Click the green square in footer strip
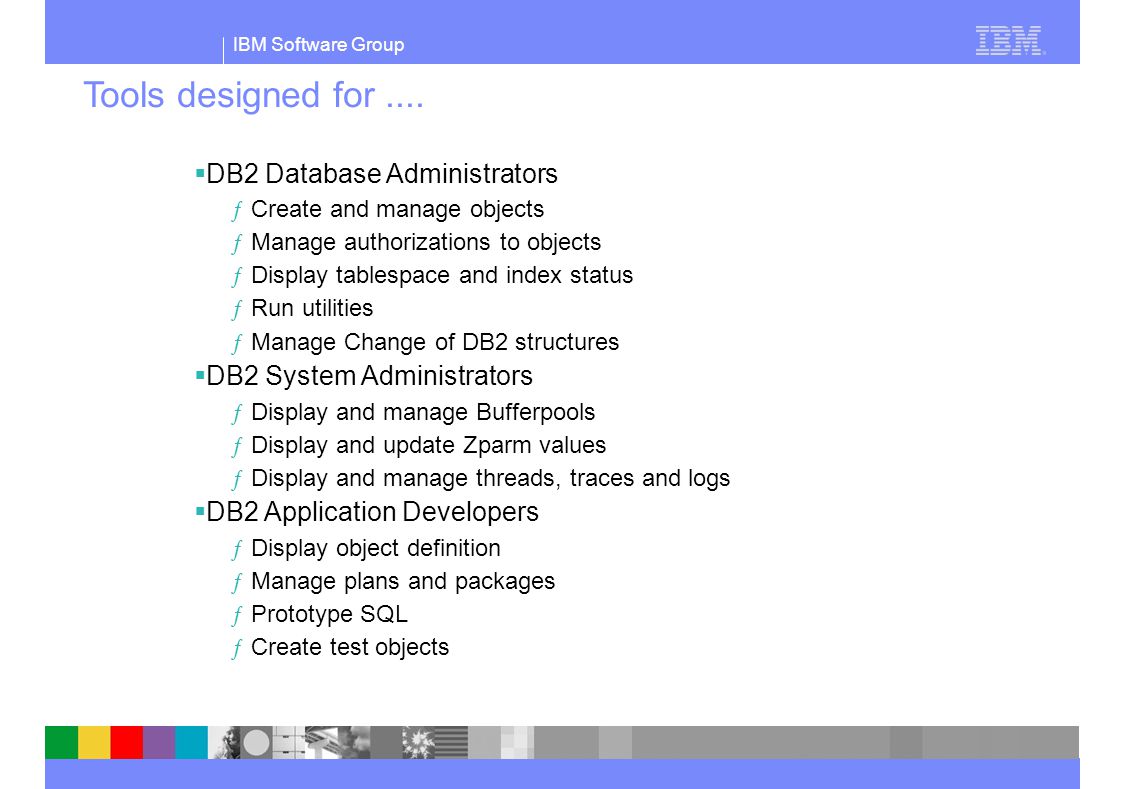The image size is (1122, 789). [62, 743]
